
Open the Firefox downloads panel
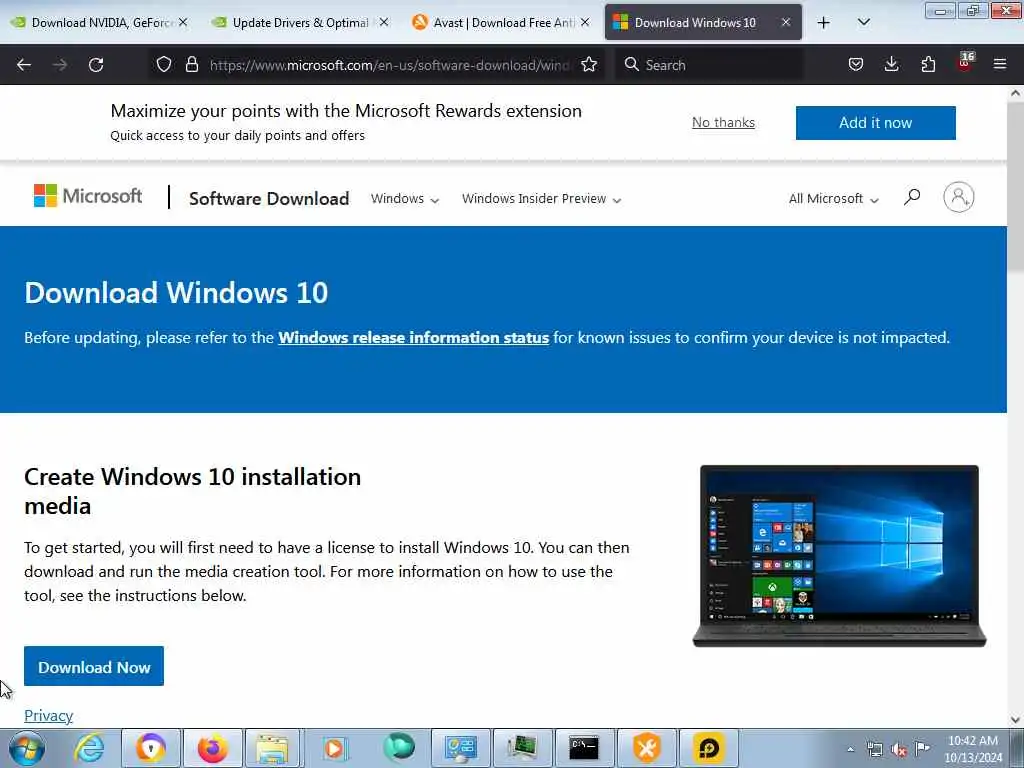pos(891,64)
